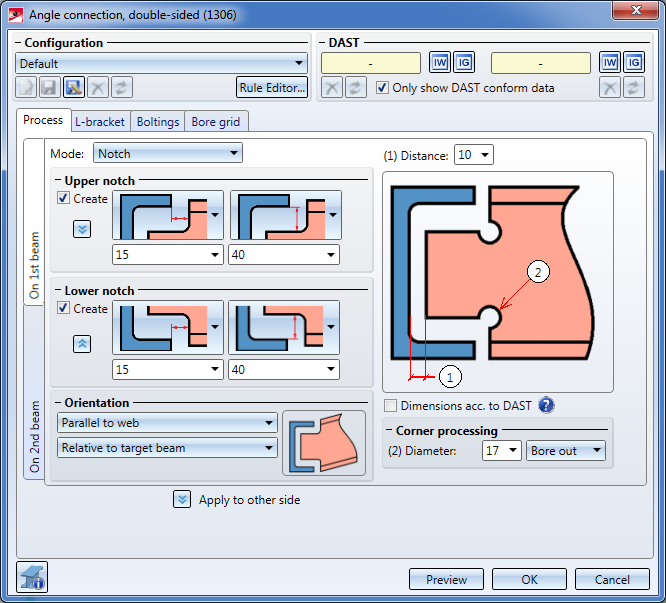
Task: Switch to the Boltings tab
Action: pos(158,122)
